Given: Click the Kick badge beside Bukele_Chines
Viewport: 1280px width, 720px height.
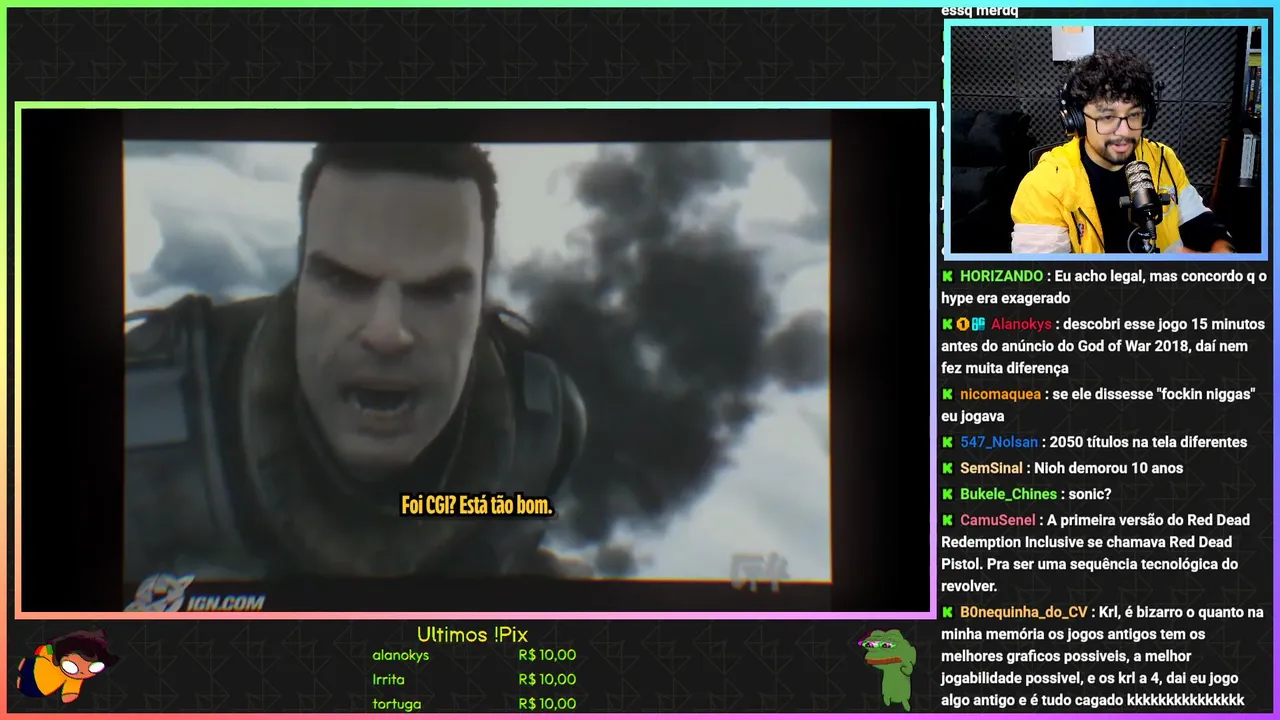Looking at the screenshot, I should (947, 494).
